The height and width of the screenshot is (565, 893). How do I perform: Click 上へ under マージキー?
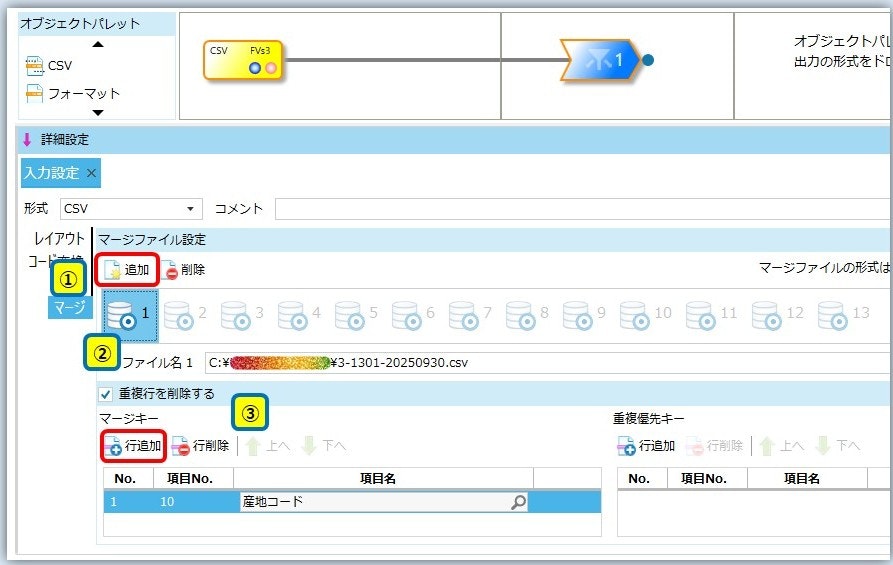point(267,445)
